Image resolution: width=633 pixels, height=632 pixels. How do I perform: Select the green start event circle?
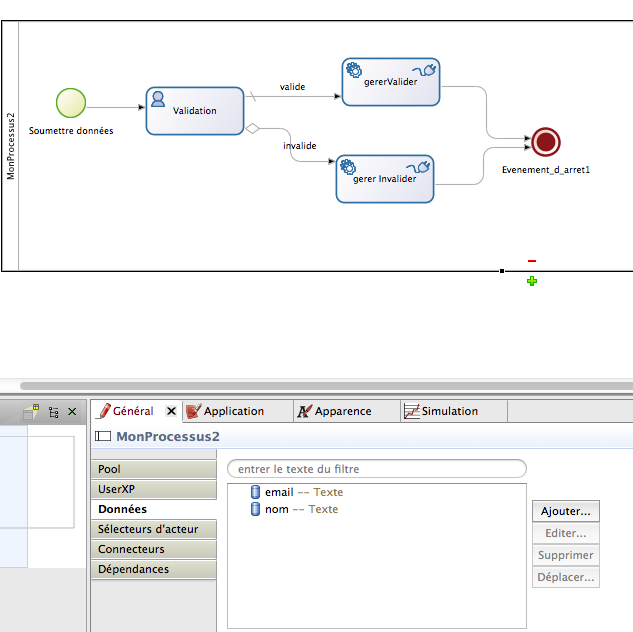pyautogui.click(x=71, y=103)
